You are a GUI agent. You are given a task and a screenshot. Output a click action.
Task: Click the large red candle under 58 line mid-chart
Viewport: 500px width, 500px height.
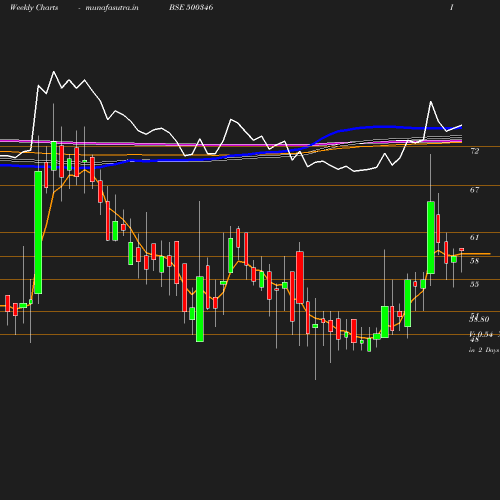(x=300, y=277)
